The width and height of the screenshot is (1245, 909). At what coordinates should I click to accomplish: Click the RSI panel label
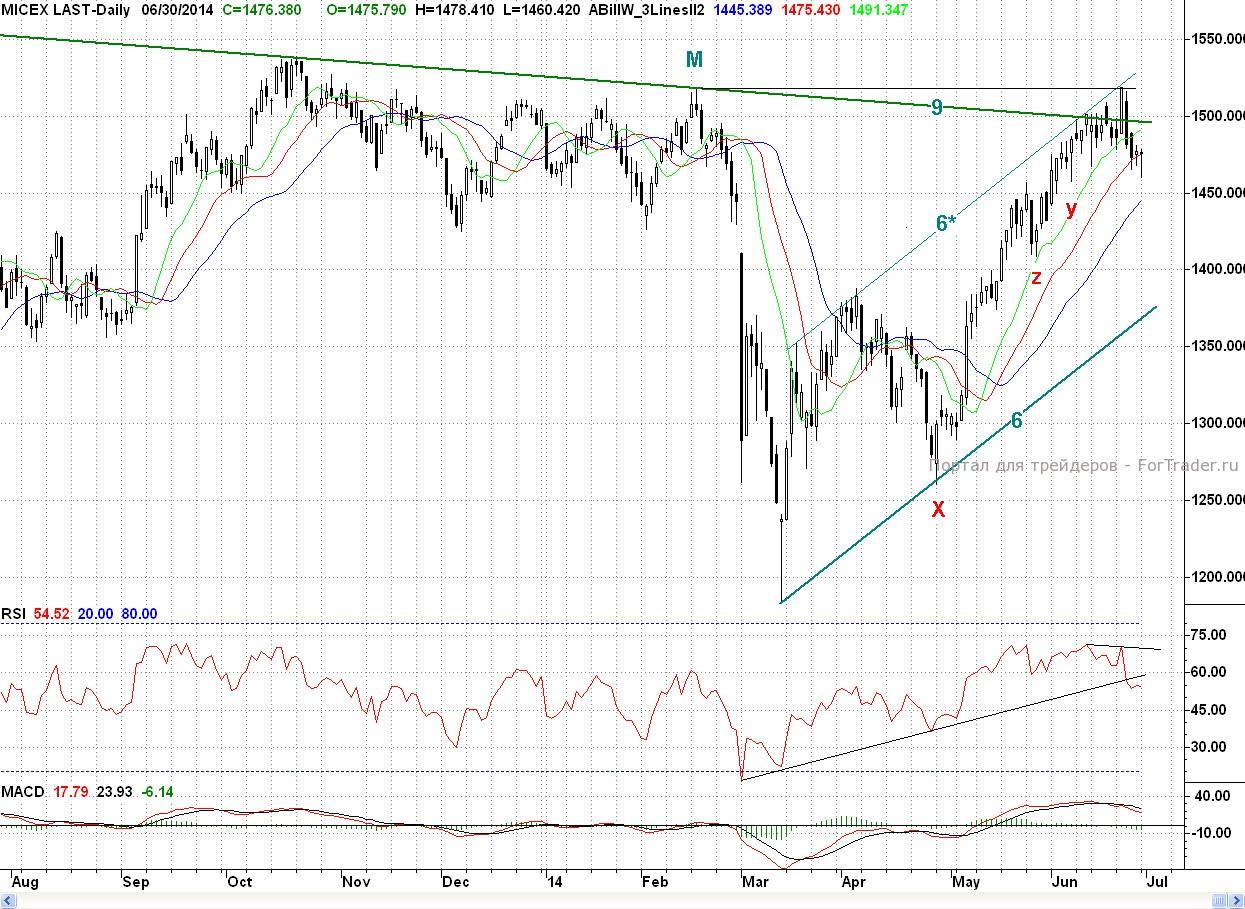point(13,614)
